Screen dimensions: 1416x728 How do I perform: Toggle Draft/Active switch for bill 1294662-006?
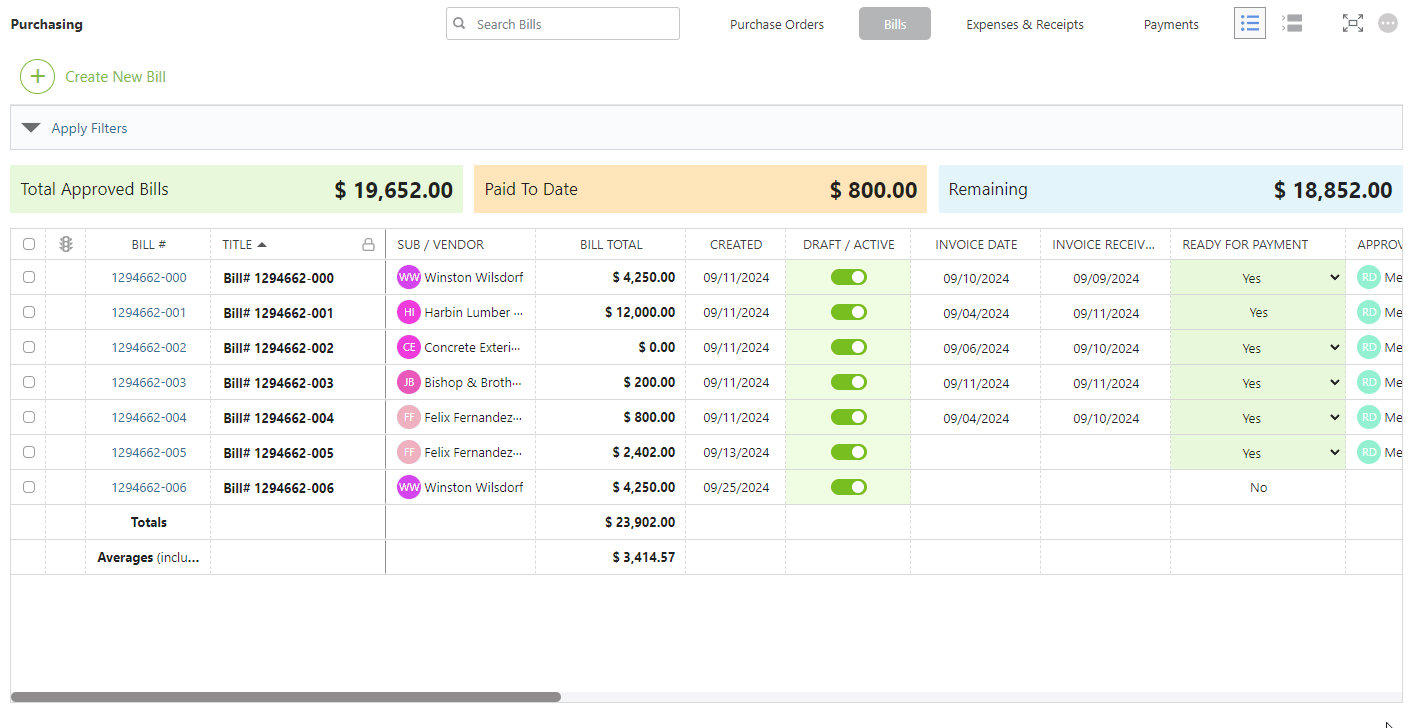(x=848, y=487)
